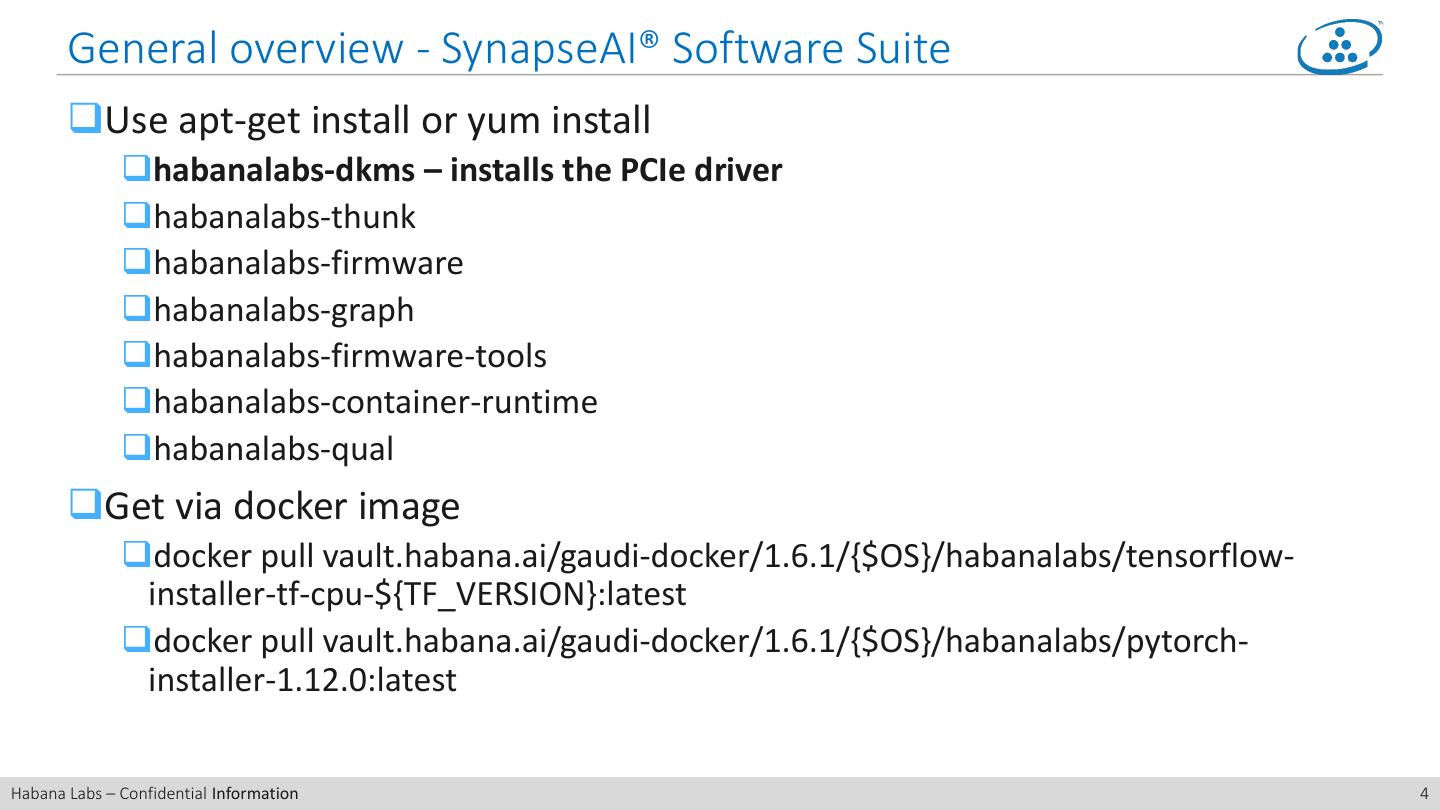Image resolution: width=1440 pixels, height=810 pixels.
Task: Click the tensorflow docker pull command text
Action: click(720, 574)
